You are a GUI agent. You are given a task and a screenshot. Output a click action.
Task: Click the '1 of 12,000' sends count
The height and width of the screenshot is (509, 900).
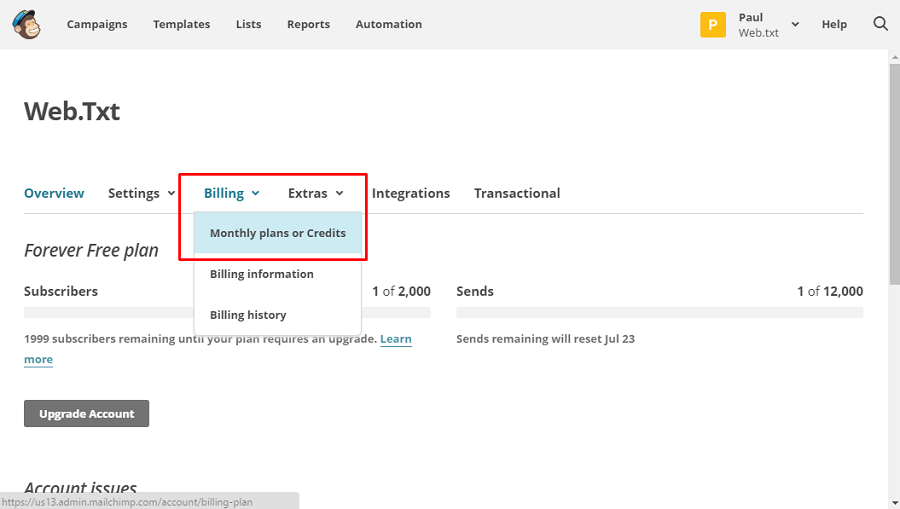(x=830, y=292)
